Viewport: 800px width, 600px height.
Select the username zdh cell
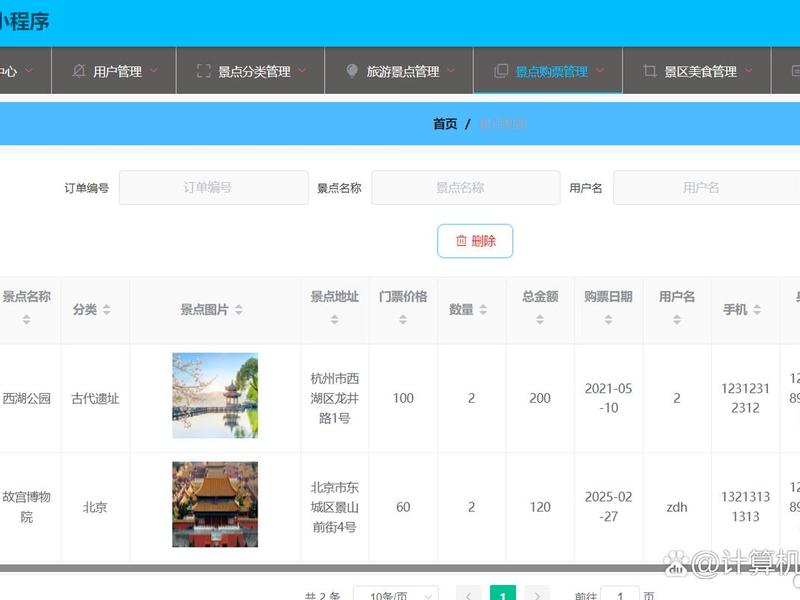pos(677,507)
